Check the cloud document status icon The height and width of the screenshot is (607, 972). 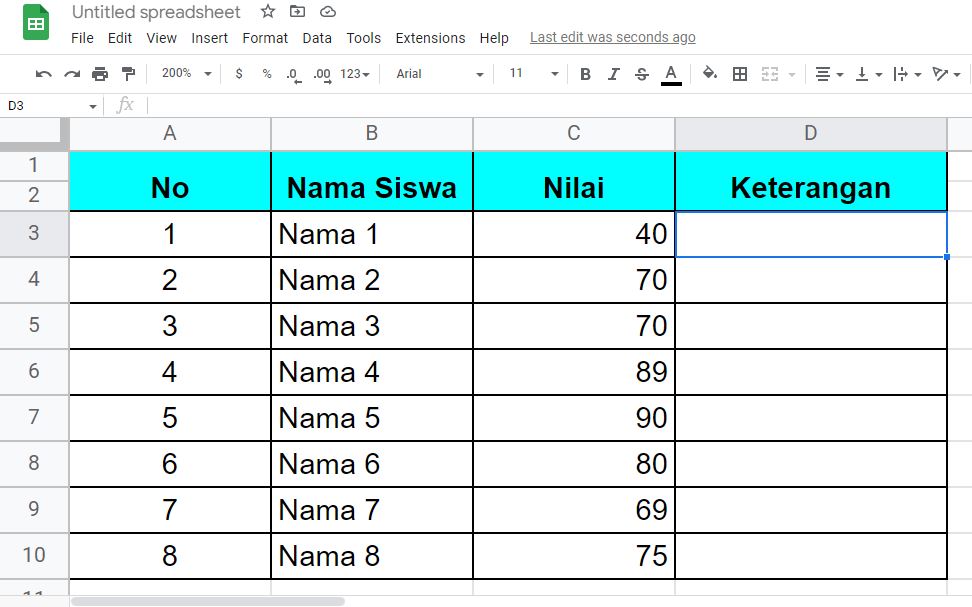327,12
